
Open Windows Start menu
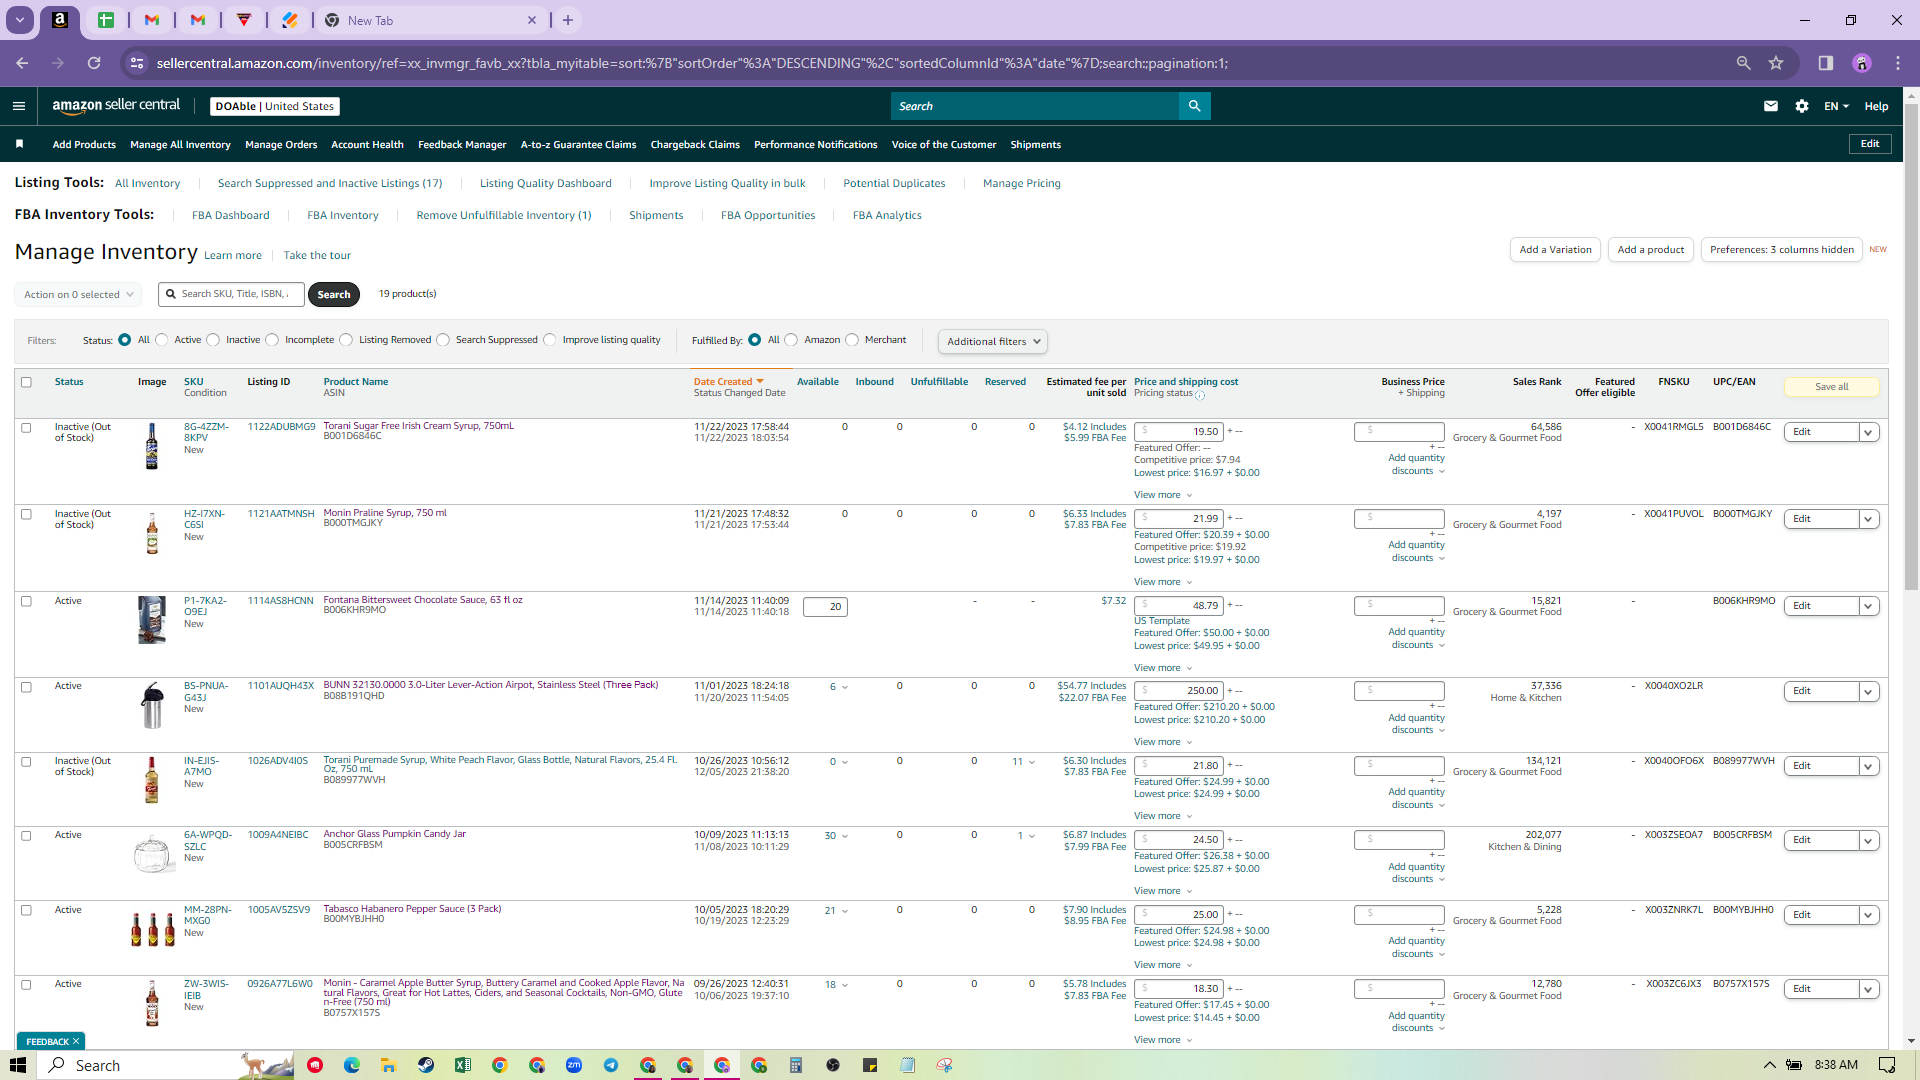point(17,1065)
